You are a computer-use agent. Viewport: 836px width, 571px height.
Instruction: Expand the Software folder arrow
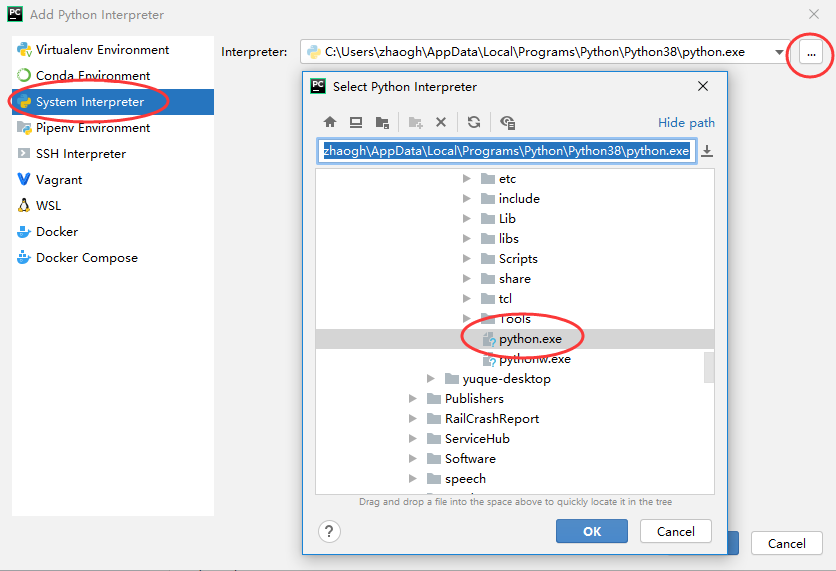[413, 459]
